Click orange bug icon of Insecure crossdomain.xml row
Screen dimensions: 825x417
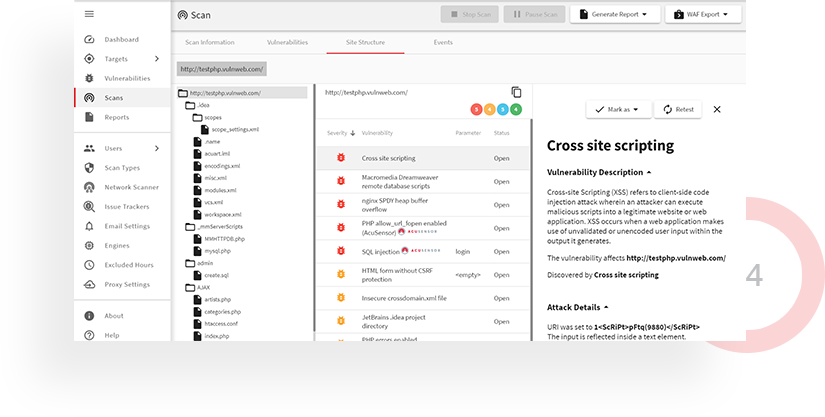click(341, 298)
